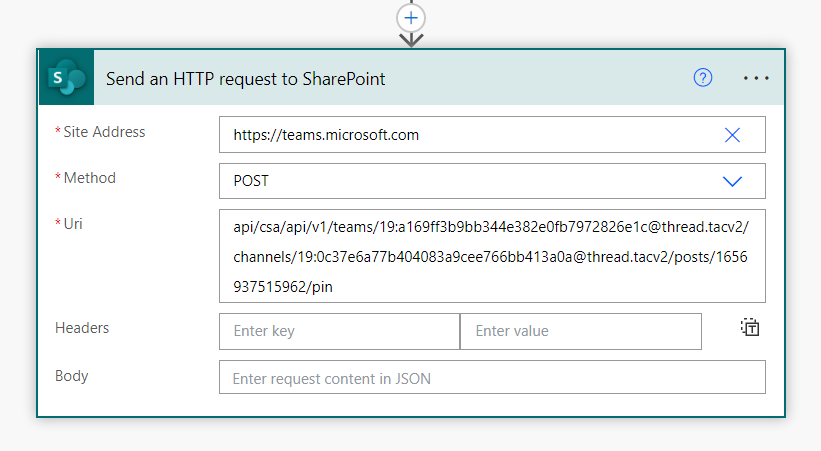Focus the Headers 'Enter key' field
821x451 pixels.
coord(339,331)
